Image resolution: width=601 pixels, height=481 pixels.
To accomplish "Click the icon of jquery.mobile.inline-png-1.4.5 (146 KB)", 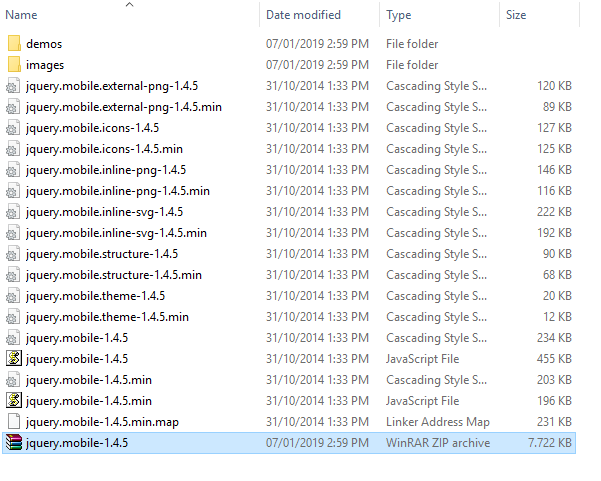I will (x=13, y=170).
